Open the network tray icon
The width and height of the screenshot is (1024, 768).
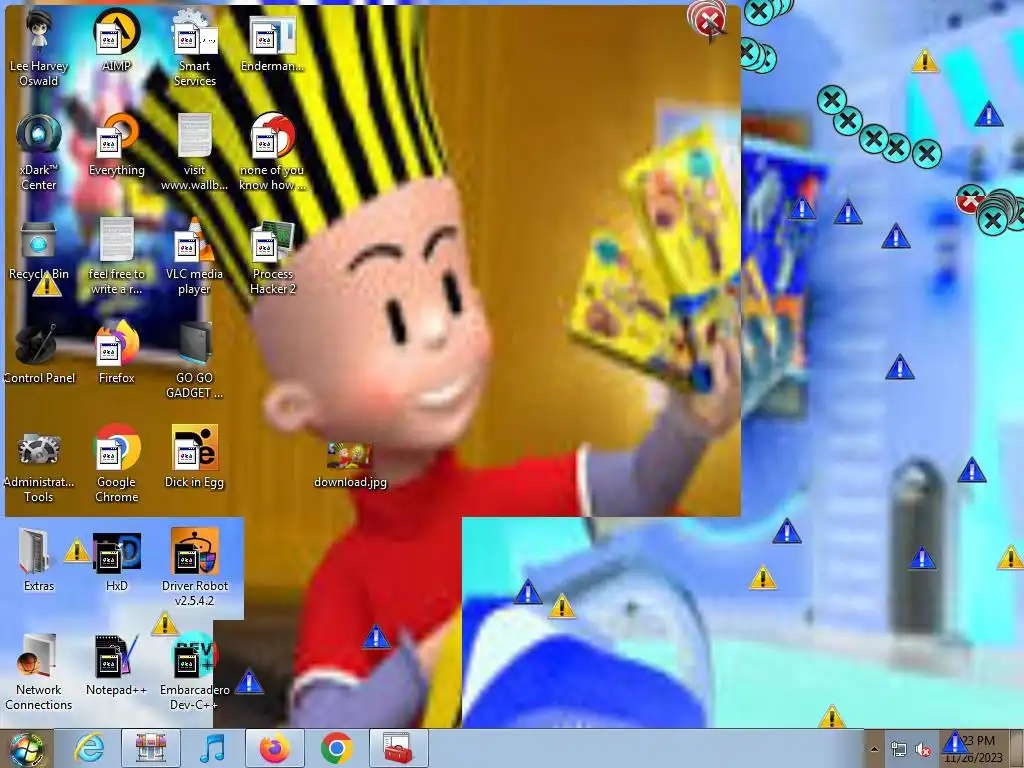(899, 750)
